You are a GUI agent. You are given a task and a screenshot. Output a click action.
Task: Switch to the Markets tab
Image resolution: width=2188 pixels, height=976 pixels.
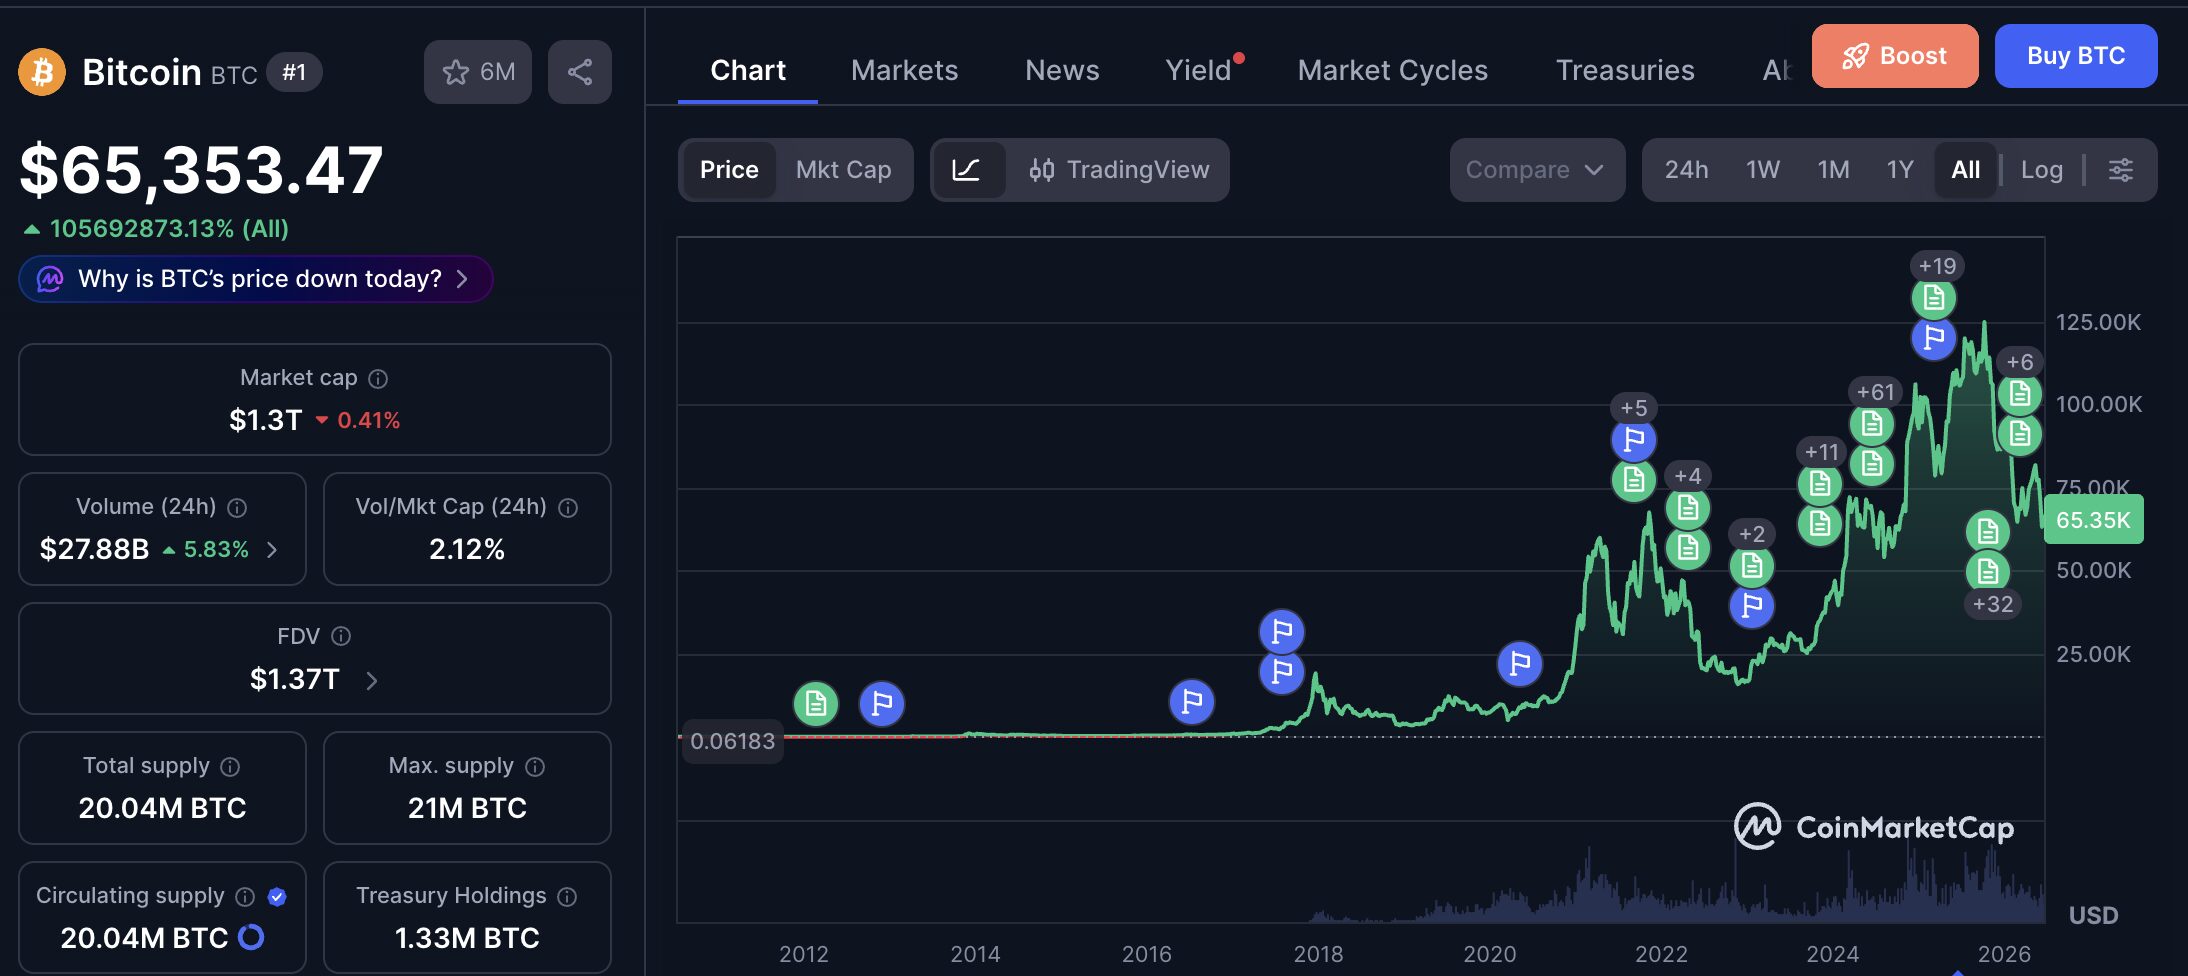(905, 71)
